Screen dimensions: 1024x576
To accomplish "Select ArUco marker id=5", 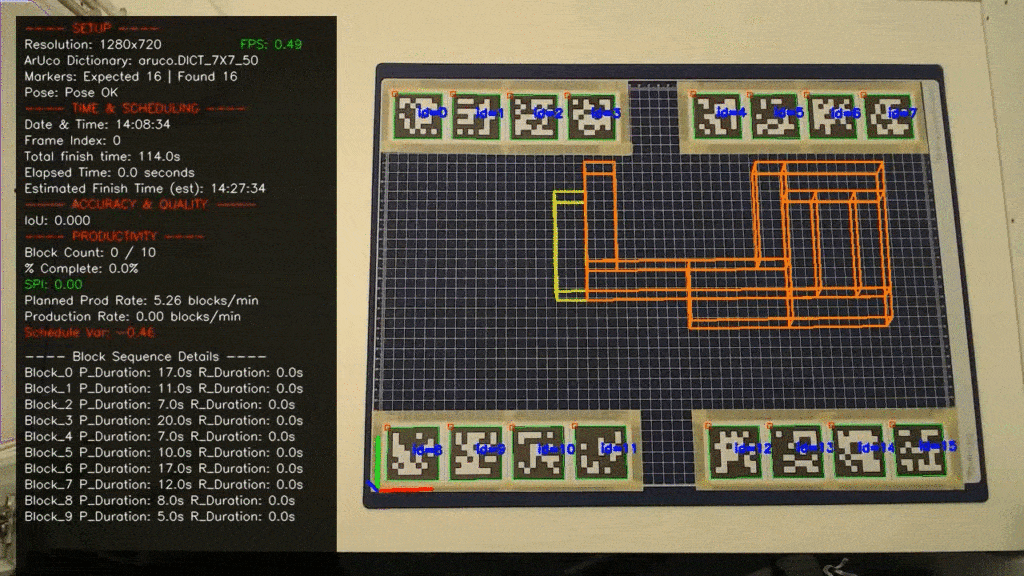I will pyautogui.click(x=775, y=115).
